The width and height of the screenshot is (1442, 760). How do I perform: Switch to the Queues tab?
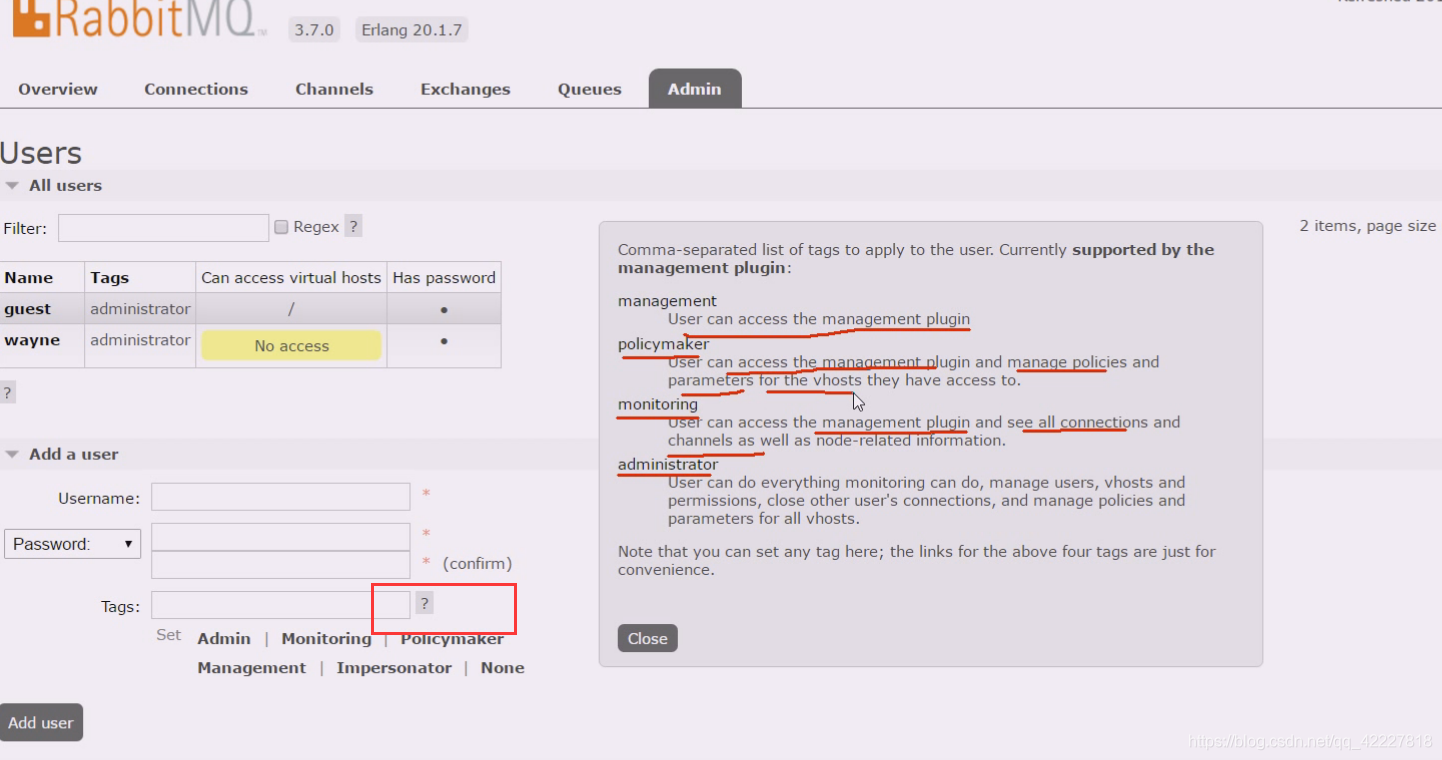[590, 89]
